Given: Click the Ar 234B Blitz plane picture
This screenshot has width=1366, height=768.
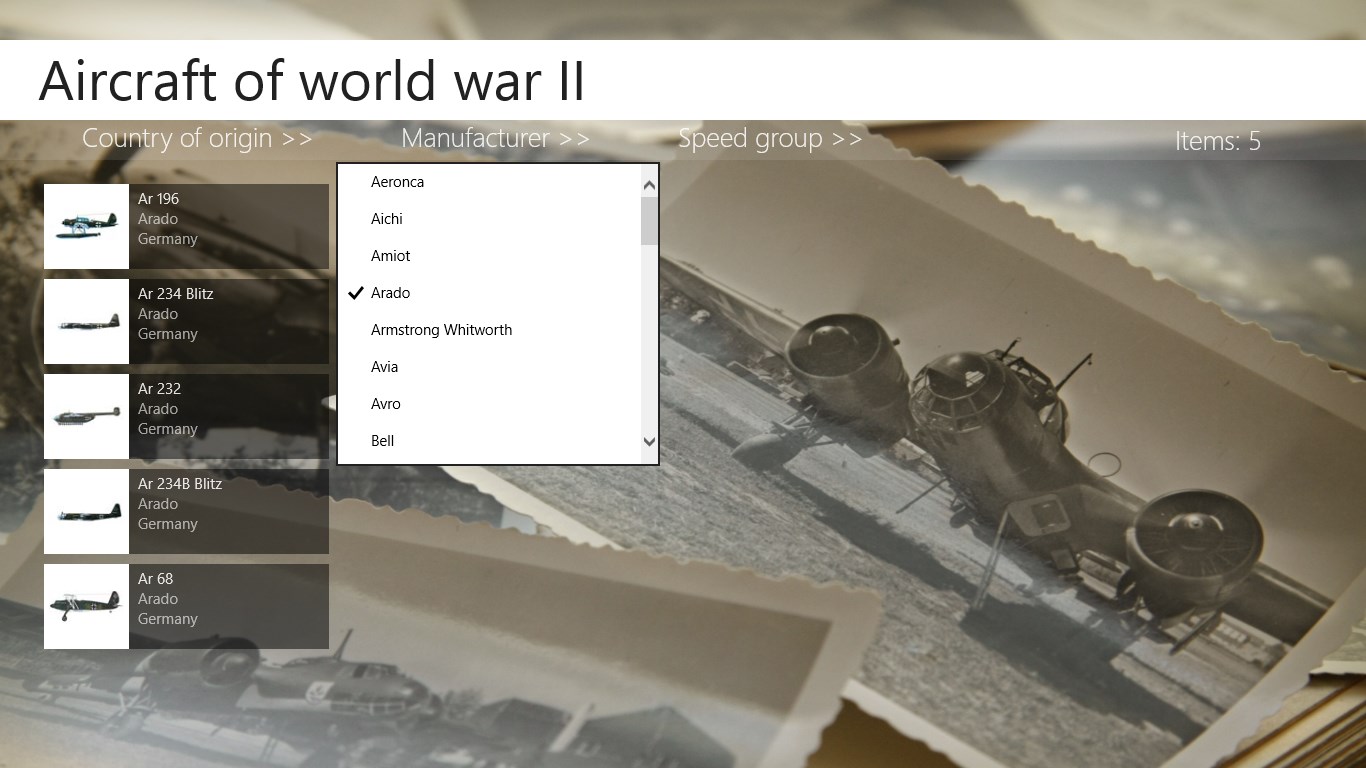Looking at the screenshot, I should click(86, 511).
